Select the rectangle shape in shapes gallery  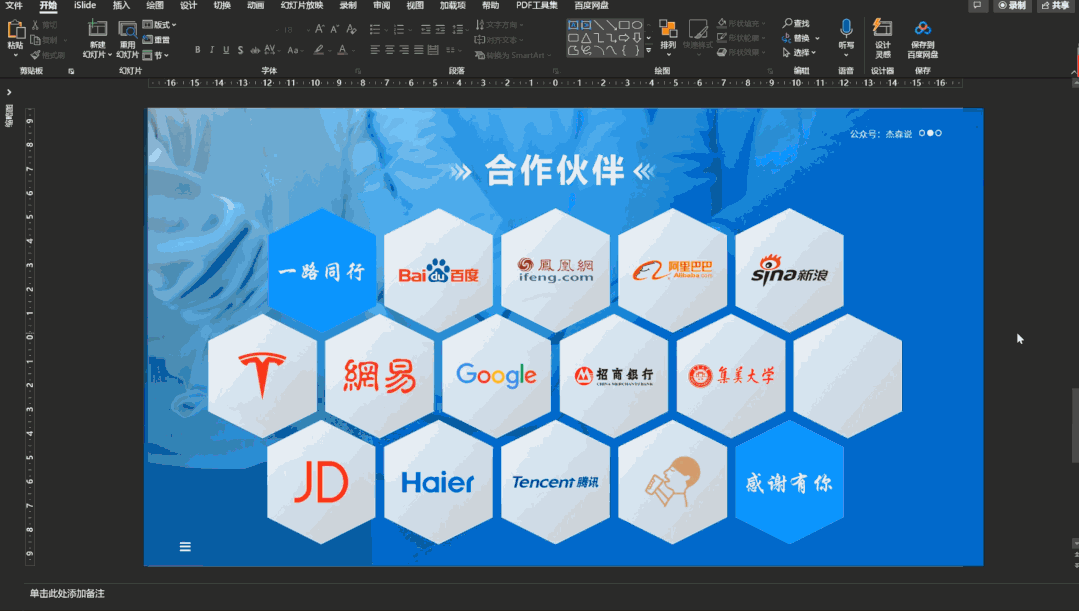pyautogui.click(x=623, y=25)
